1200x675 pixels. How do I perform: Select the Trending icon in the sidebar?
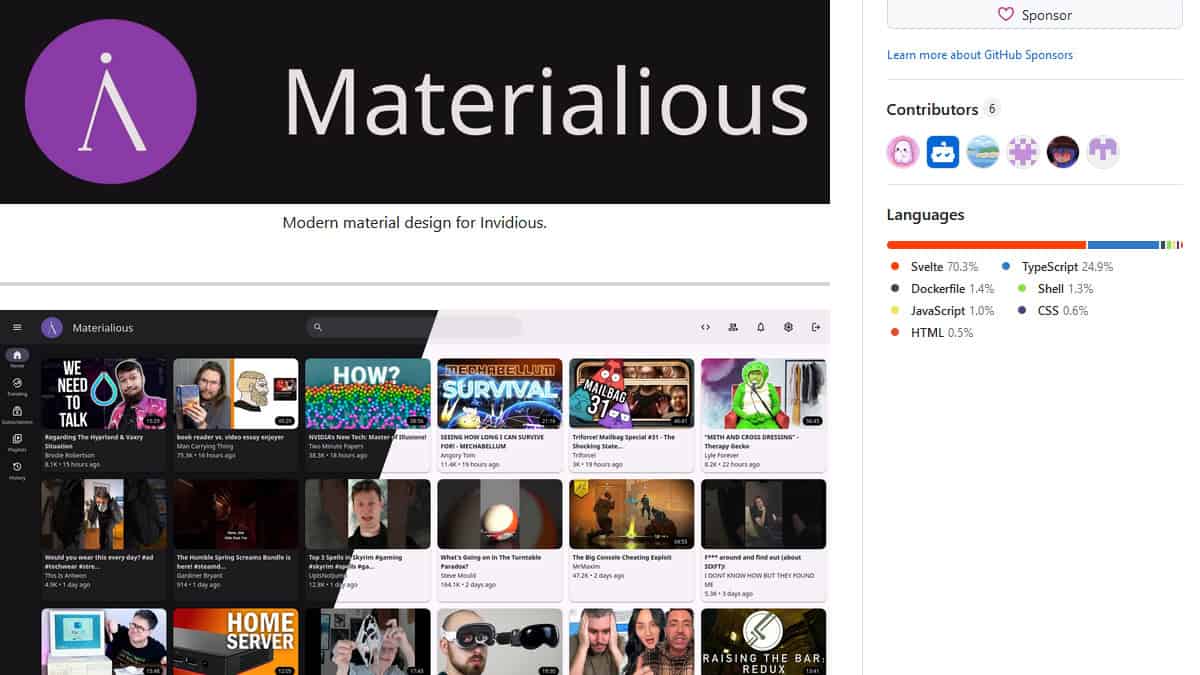point(16,384)
